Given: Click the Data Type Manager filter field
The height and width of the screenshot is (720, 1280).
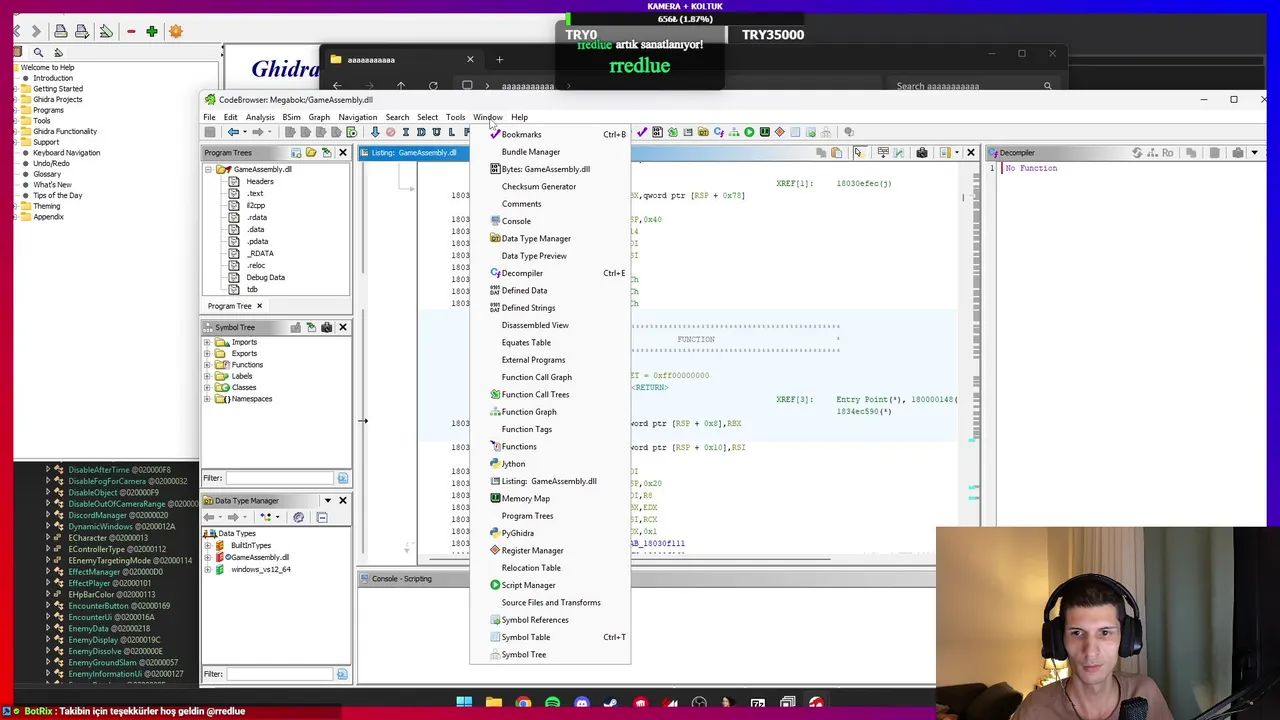Looking at the screenshot, I should [279, 674].
